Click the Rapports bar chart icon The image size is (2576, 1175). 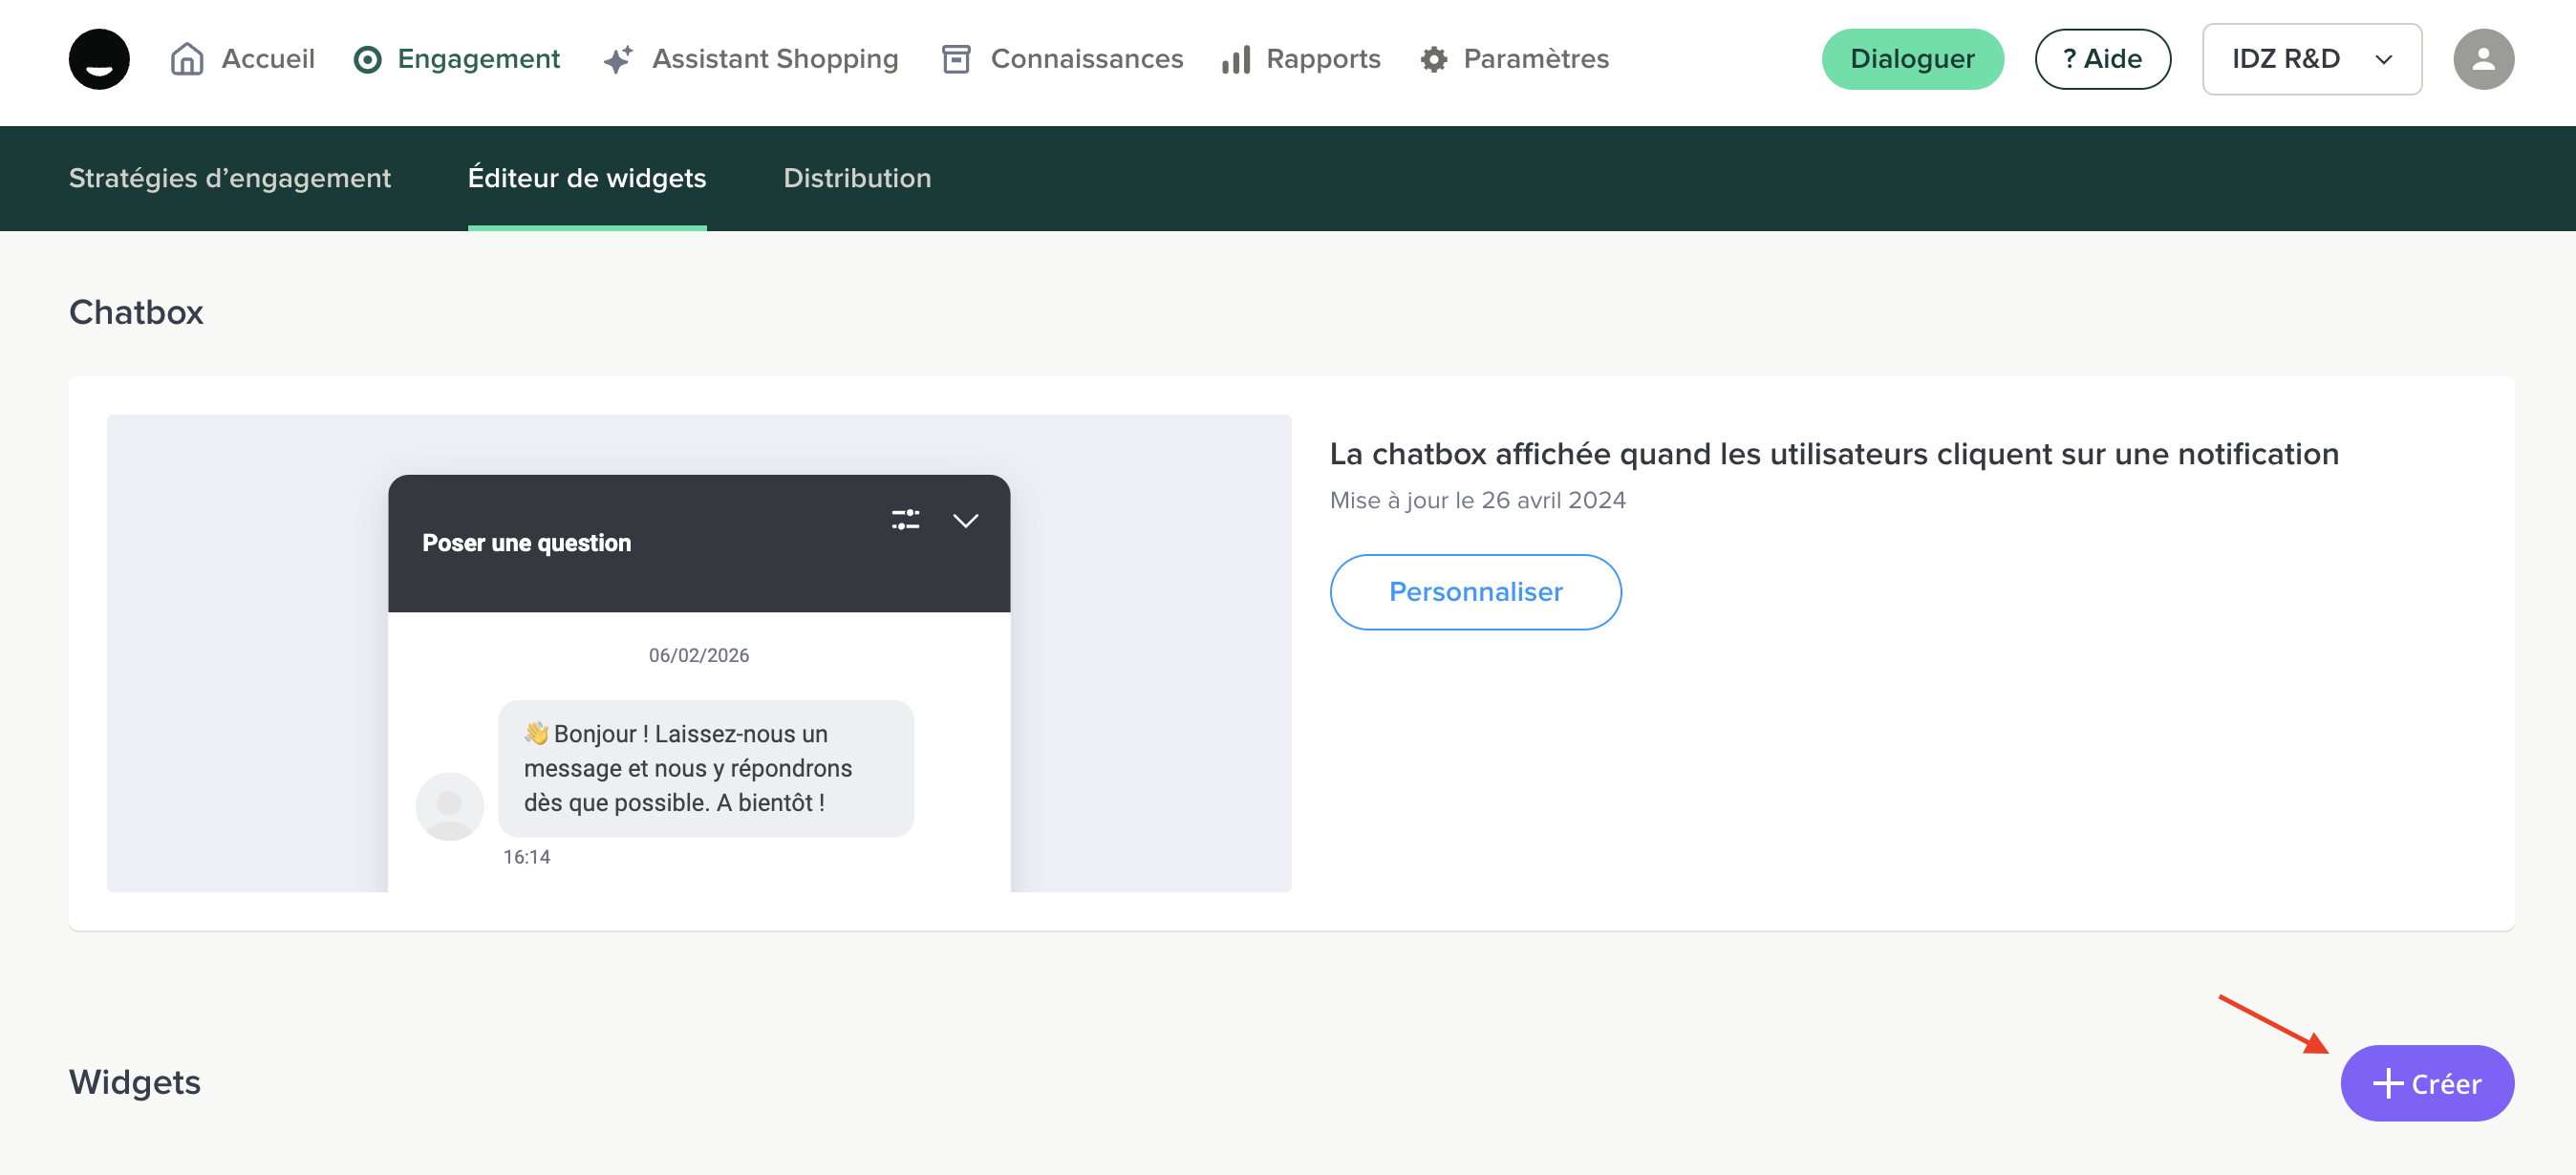point(1236,60)
